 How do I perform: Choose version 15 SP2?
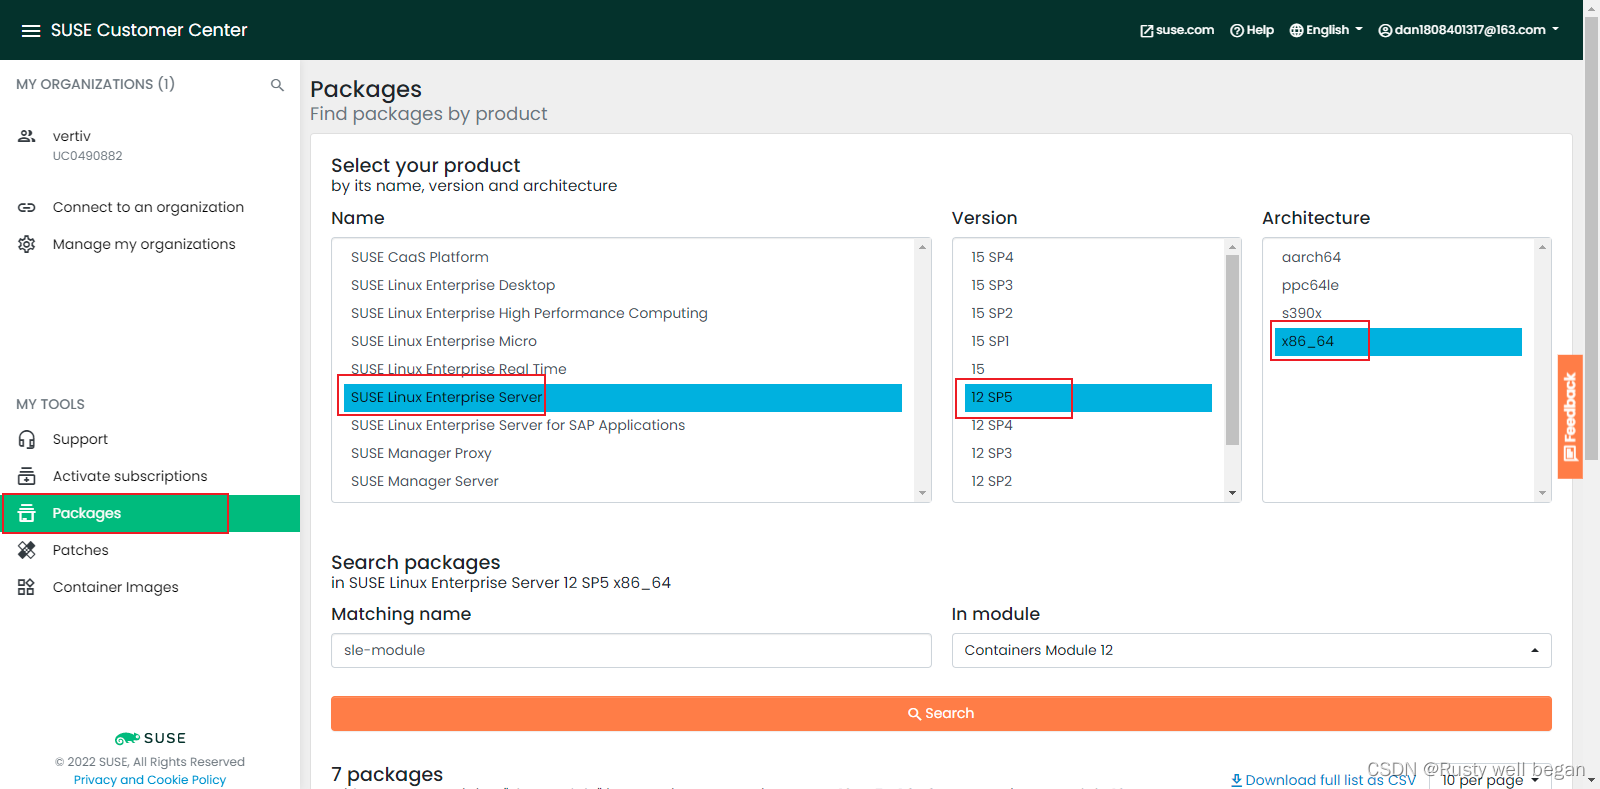(x=1088, y=313)
